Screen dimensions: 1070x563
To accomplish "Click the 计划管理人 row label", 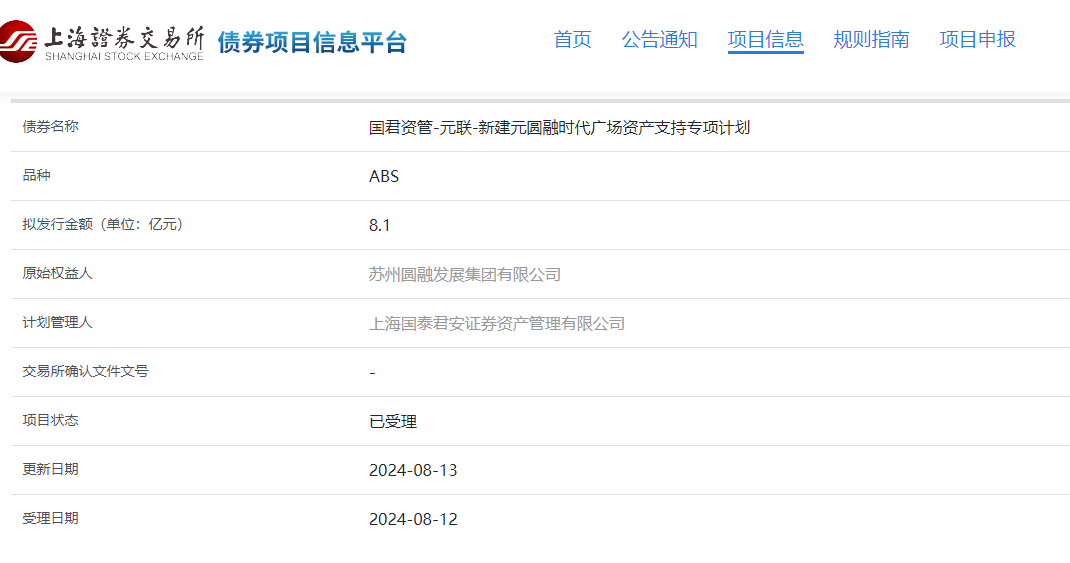I will pos(57,322).
